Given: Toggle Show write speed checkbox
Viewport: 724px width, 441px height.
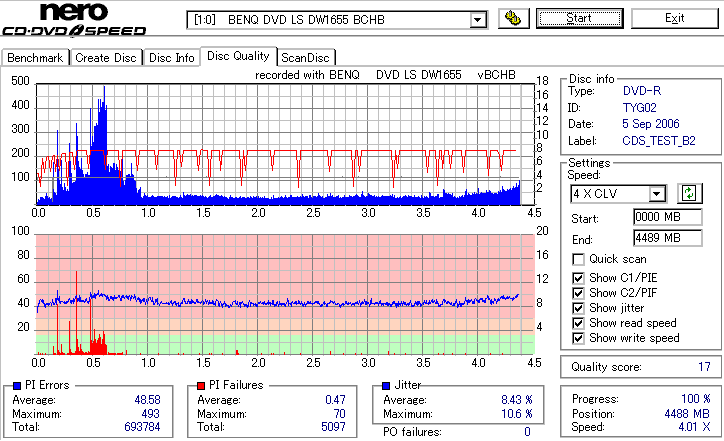Looking at the screenshot, I should (578, 338).
